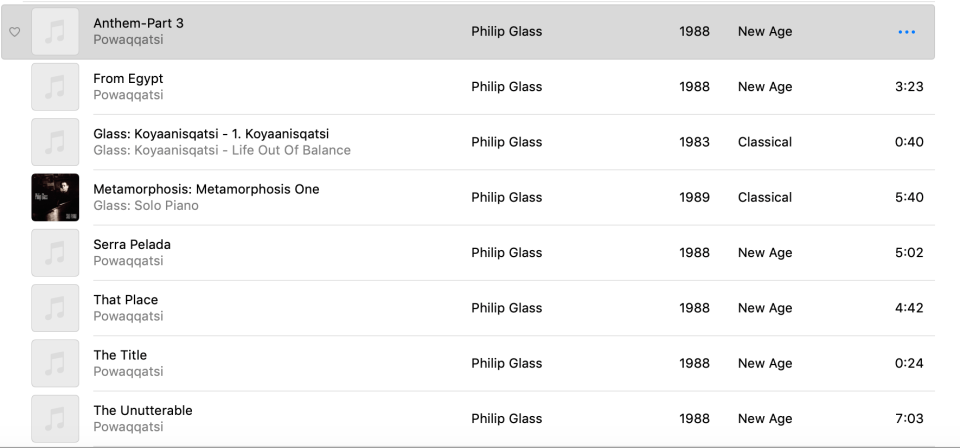Viewport: 960px width, 448px height.
Task: Open the three-dot menu for Anthem-Part 3
Action: coord(906,32)
